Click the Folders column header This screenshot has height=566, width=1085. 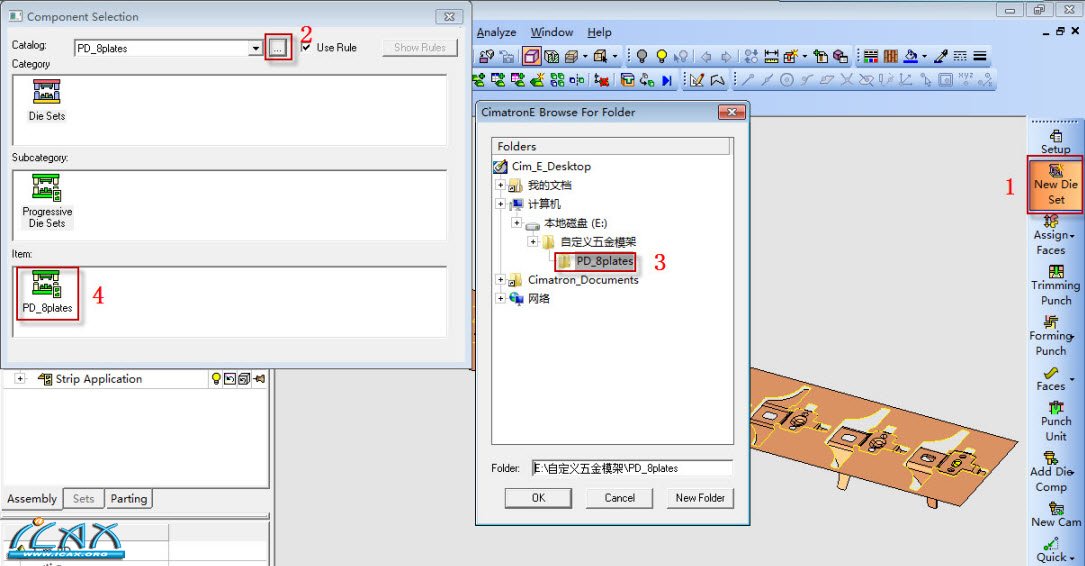click(610, 146)
